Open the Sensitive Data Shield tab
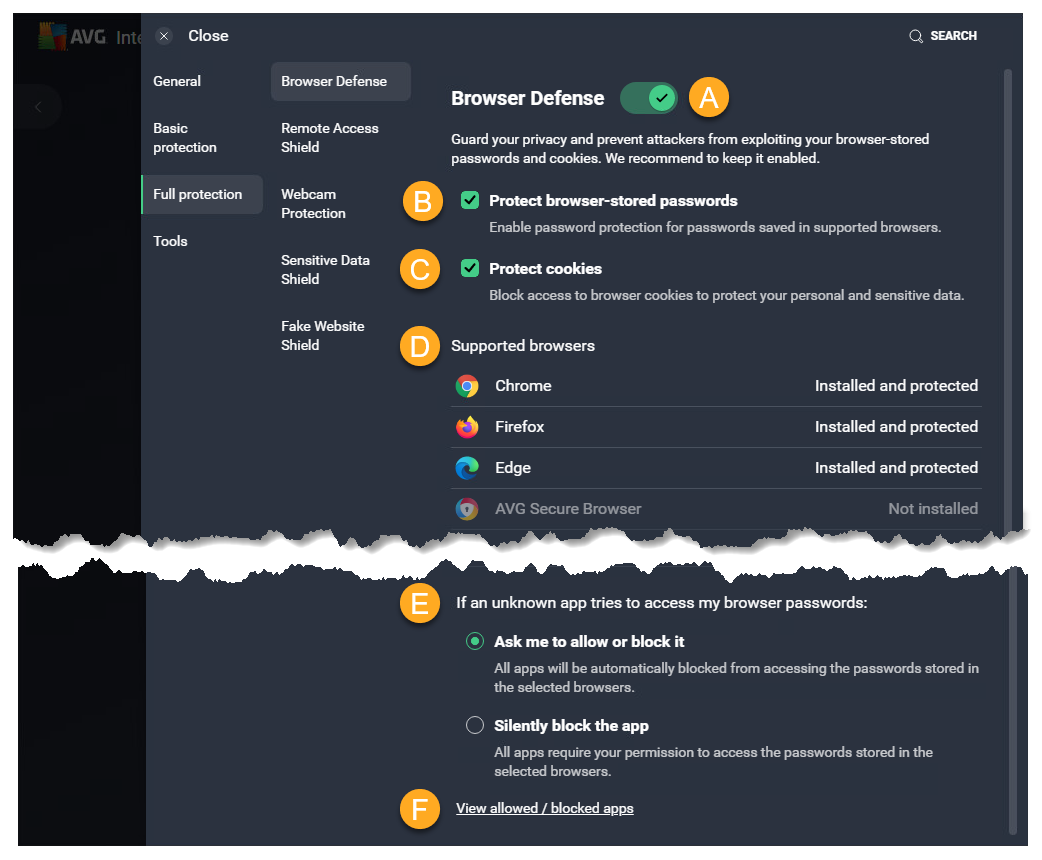The image size is (1042, 860). point(325,270)
